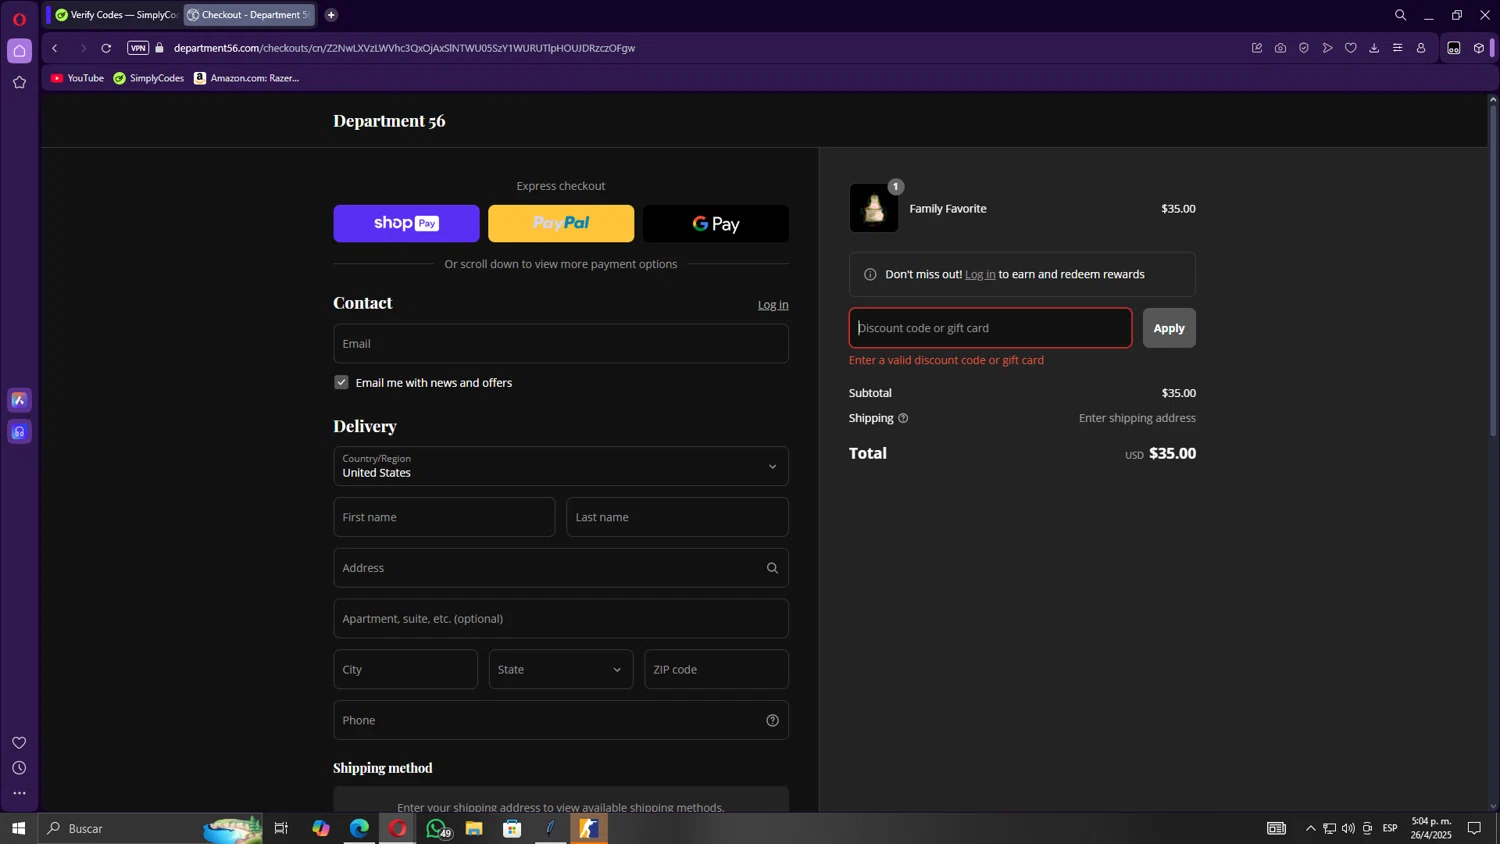Open WhatsApp from the taskbar
The width and height of the screenshot is (1500, 844).
436,828
